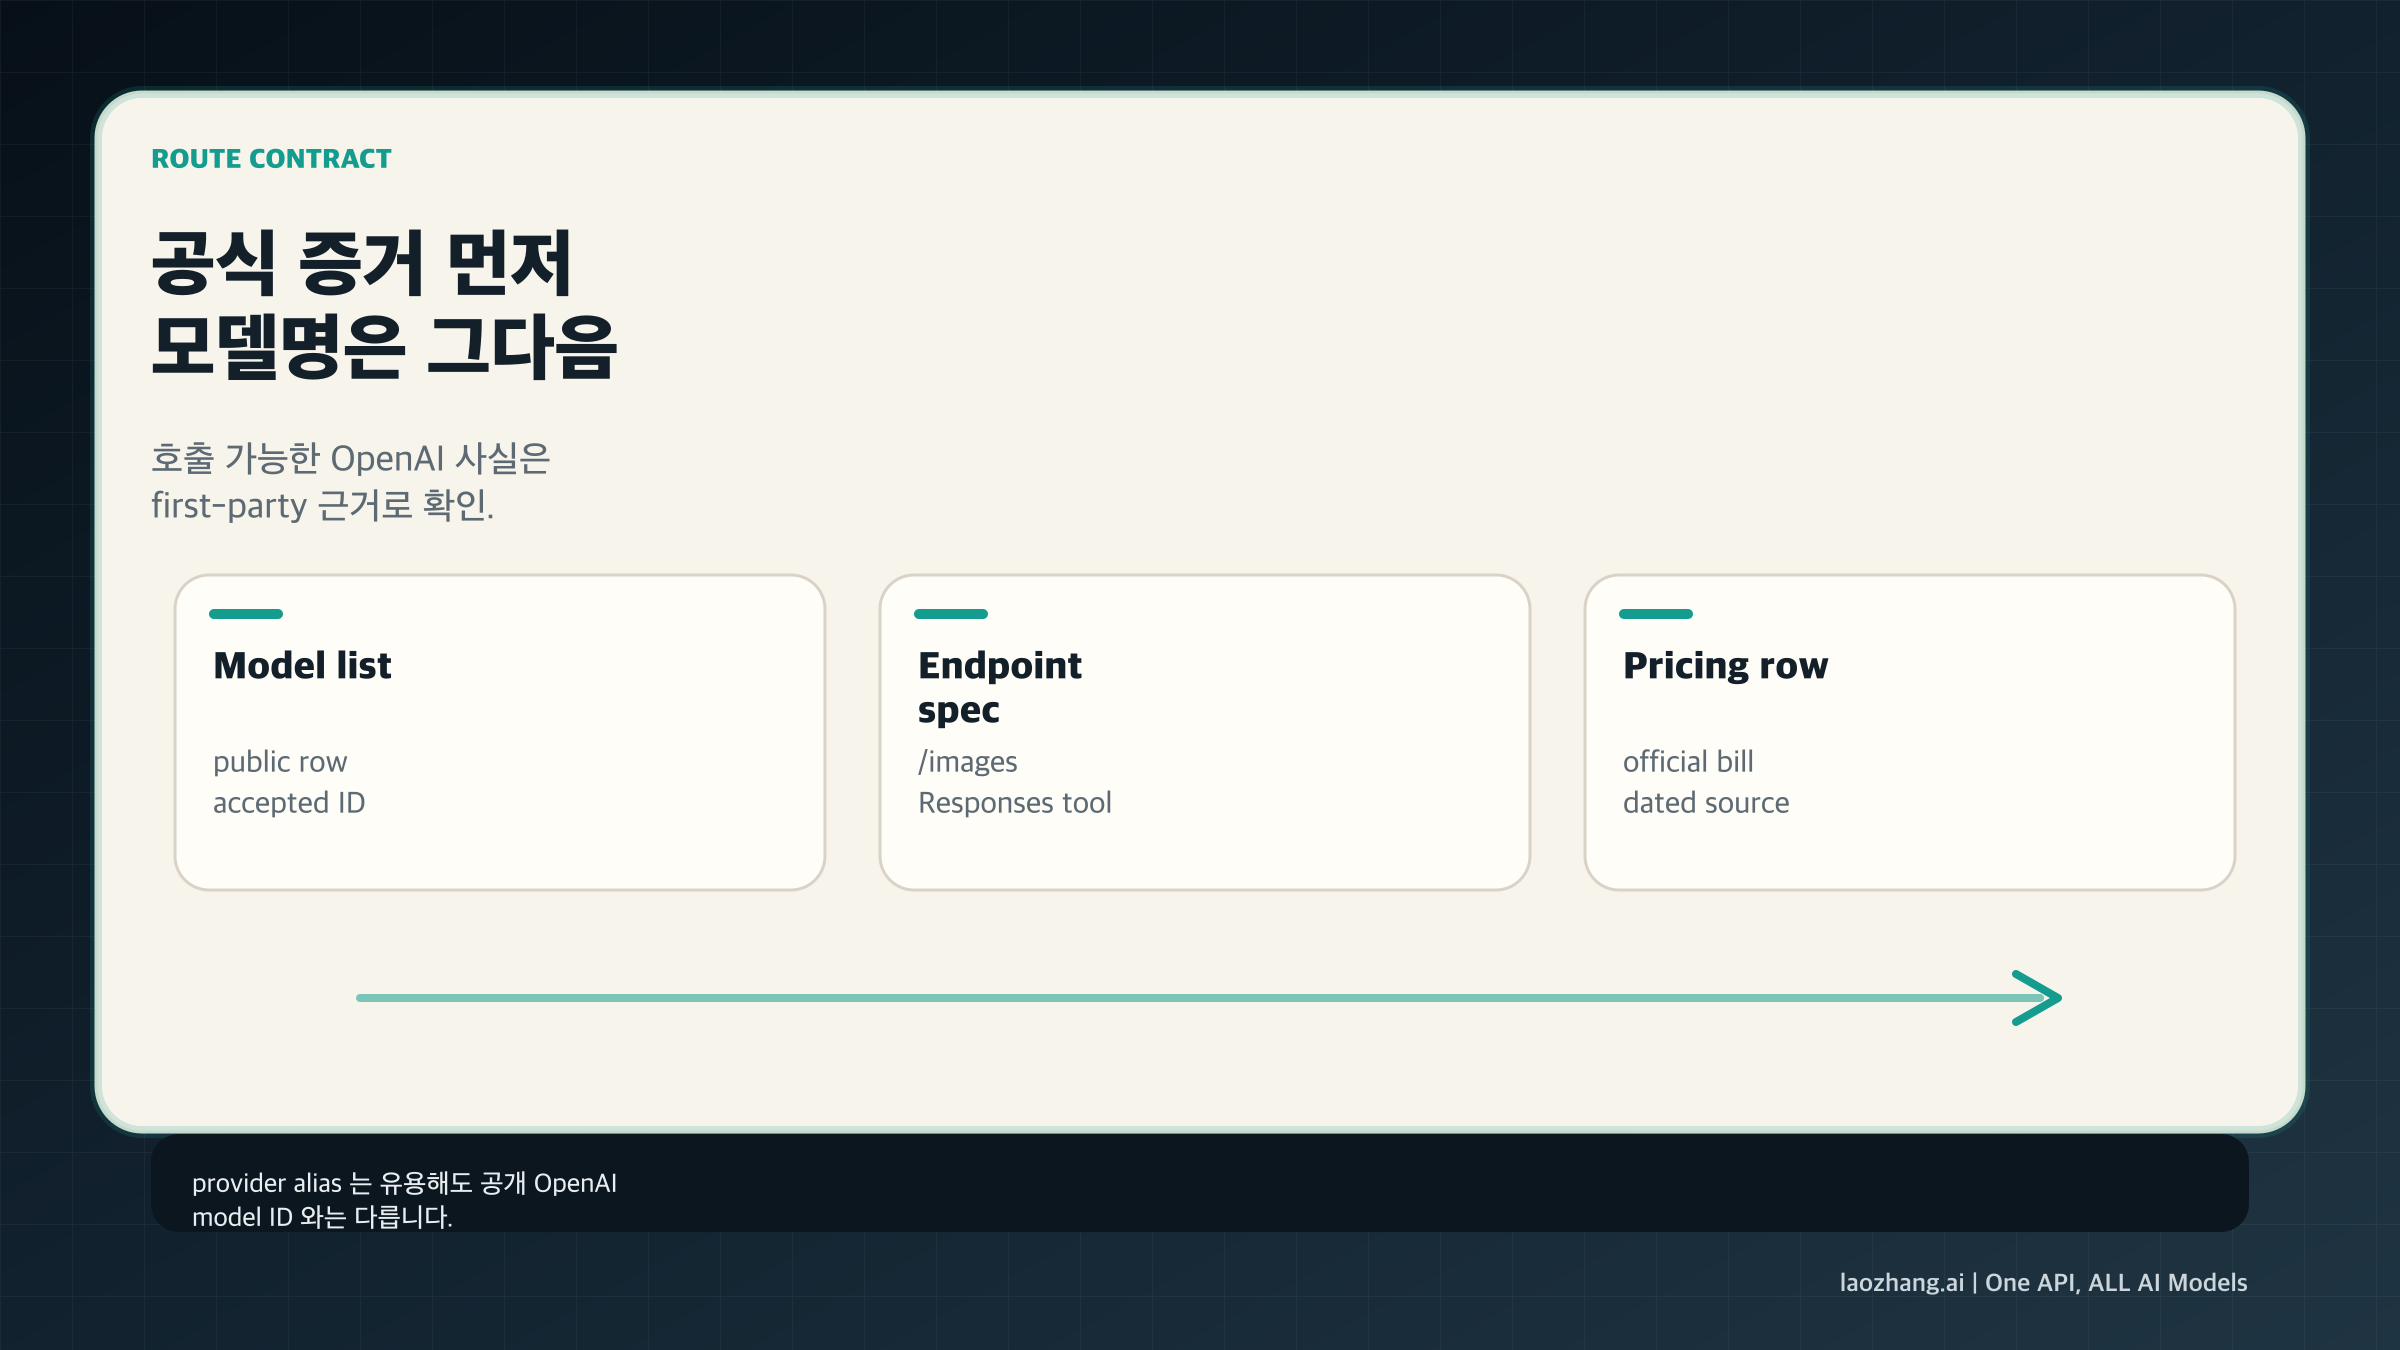This screenshot has height=1350, width=2400.
Task: Click the 'public row' text
Action: coord(280,762)
